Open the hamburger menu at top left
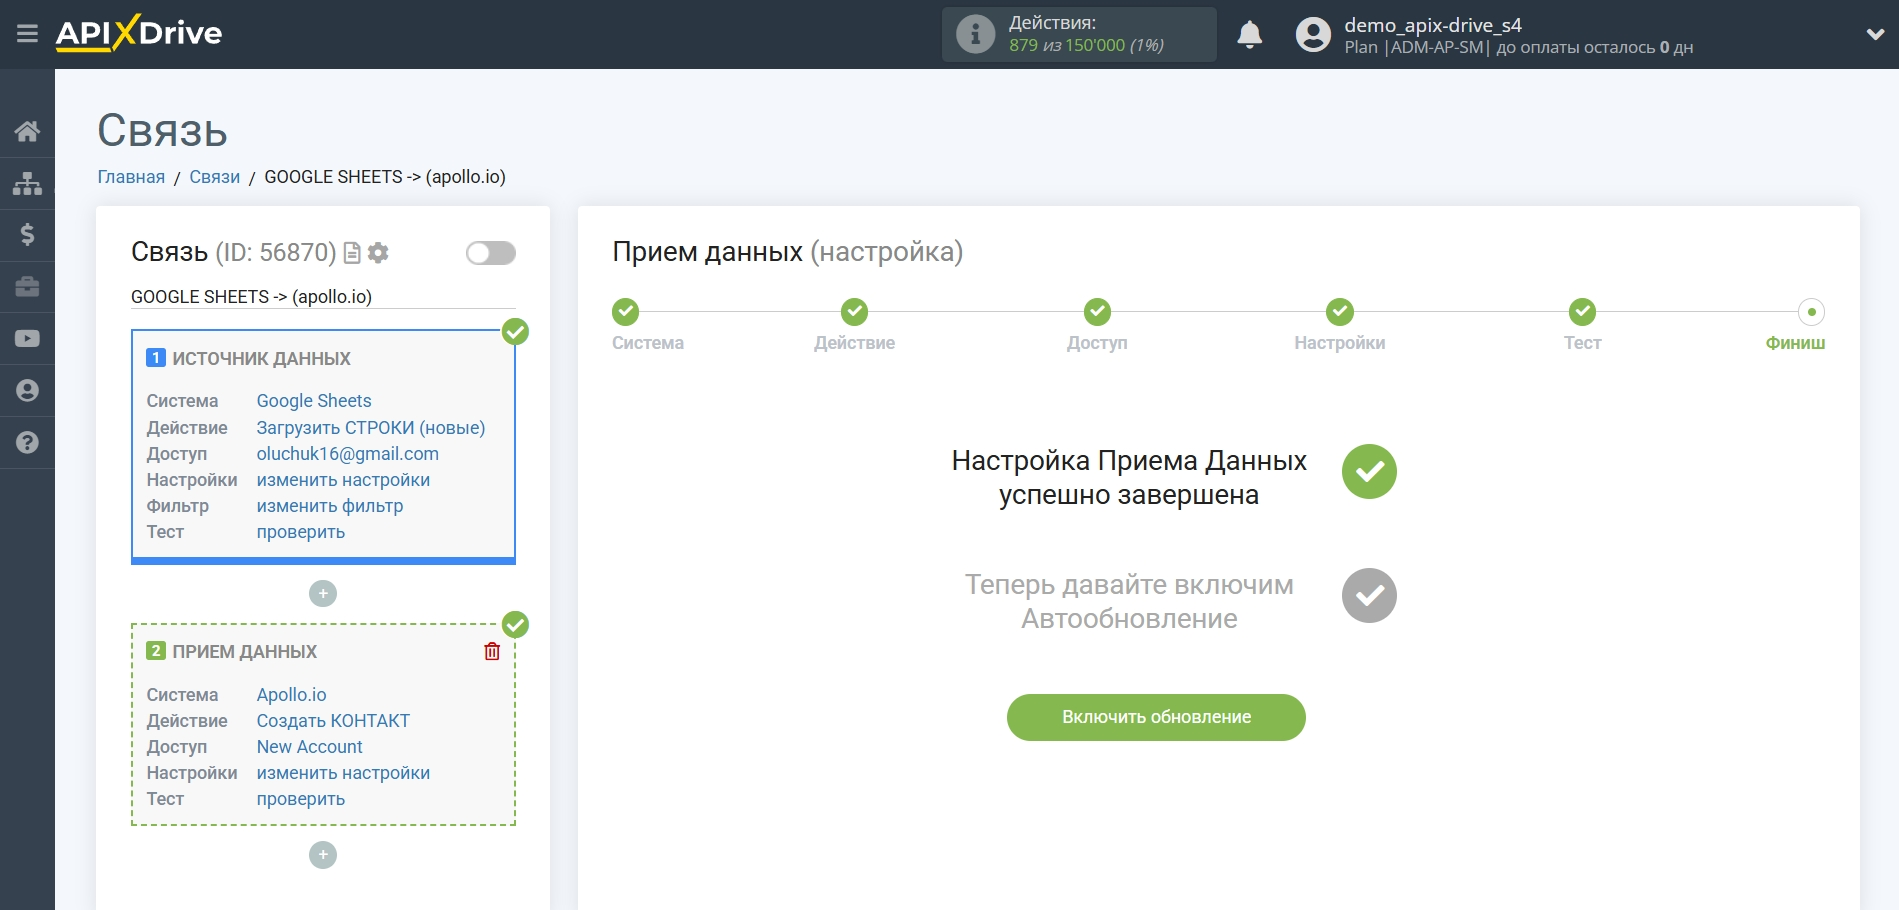Viewport: 1899px width, 910px height. click(x=27, y=33)
